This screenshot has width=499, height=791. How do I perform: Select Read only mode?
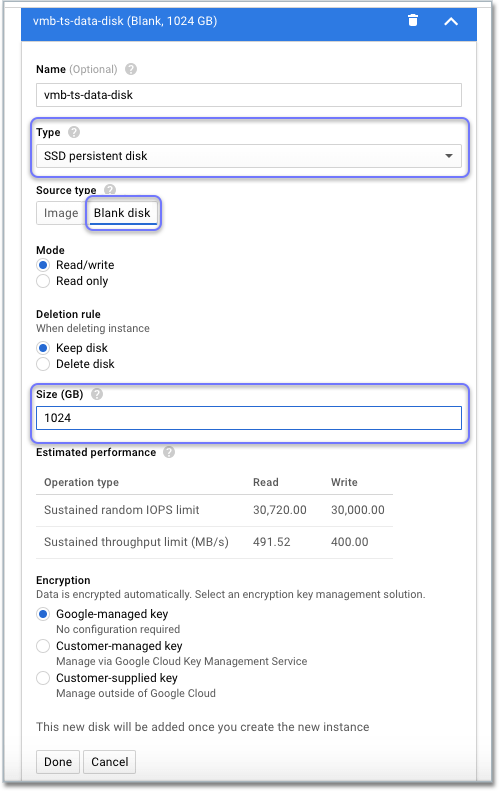[x=43, y=281]
